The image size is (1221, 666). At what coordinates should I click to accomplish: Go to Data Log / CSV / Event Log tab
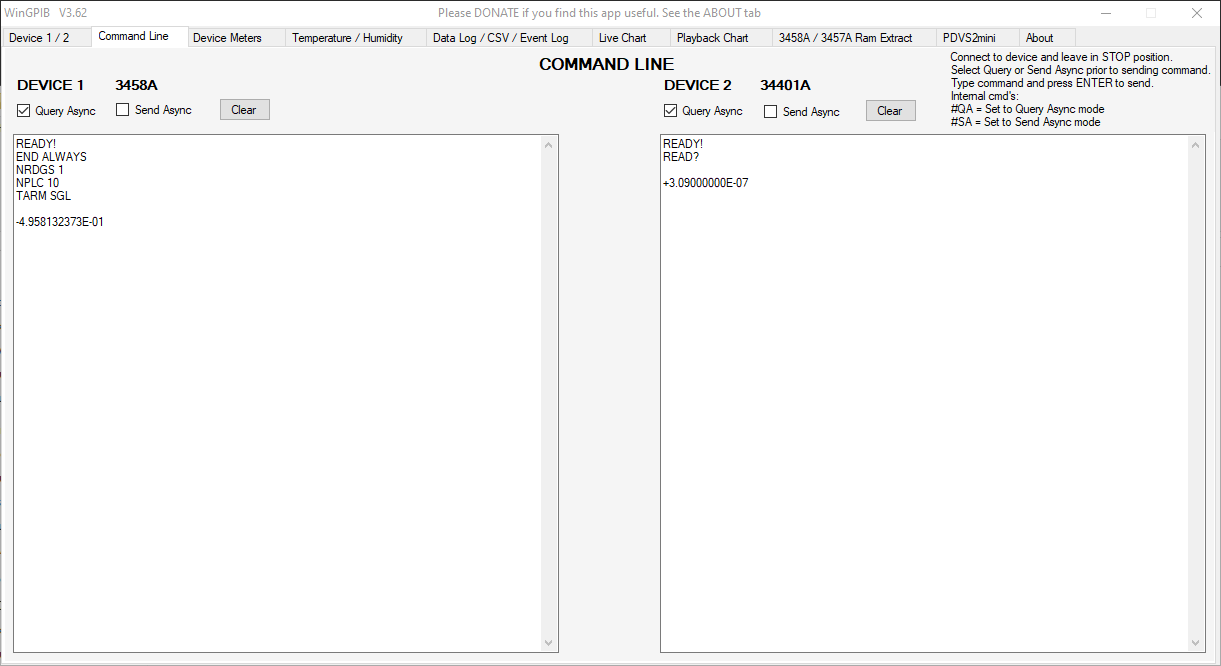500,38
